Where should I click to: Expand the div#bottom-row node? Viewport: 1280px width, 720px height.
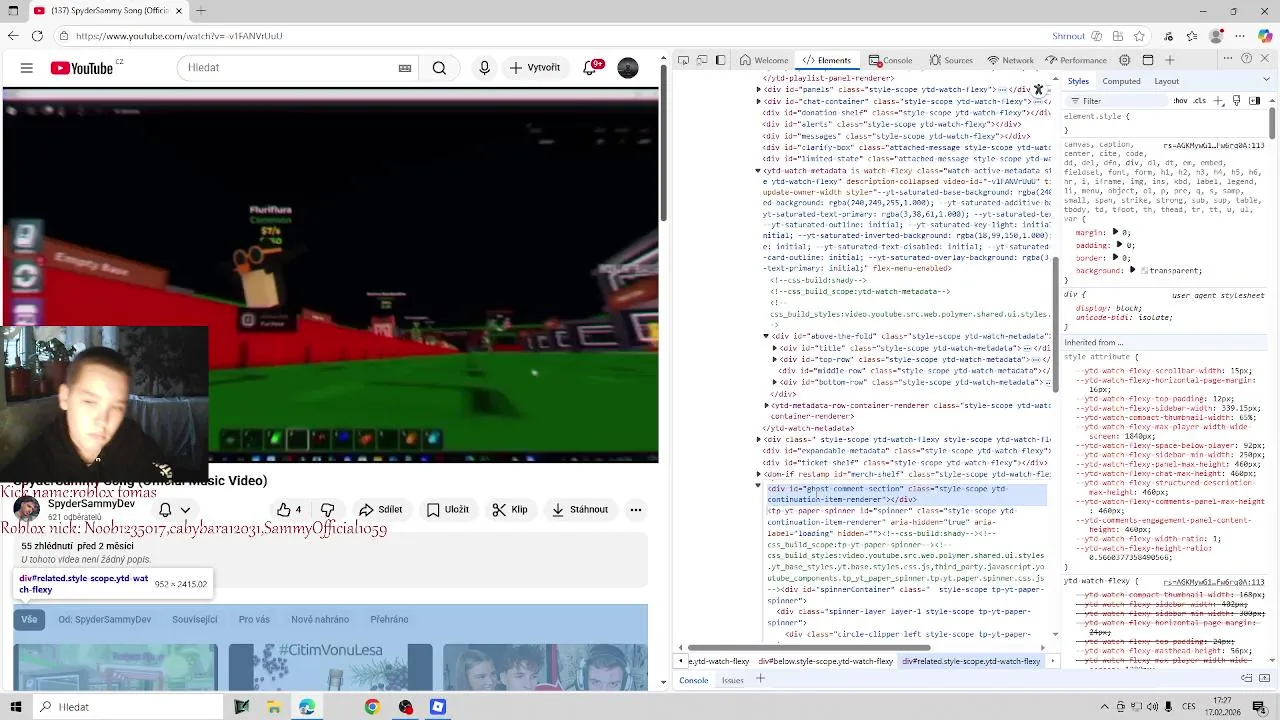pyautogui.click(x=775, y=382)
